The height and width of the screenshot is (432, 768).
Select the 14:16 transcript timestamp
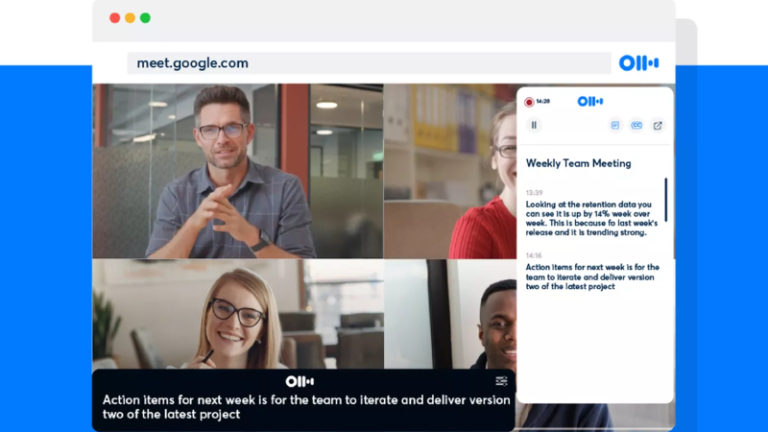click(534, 255)
